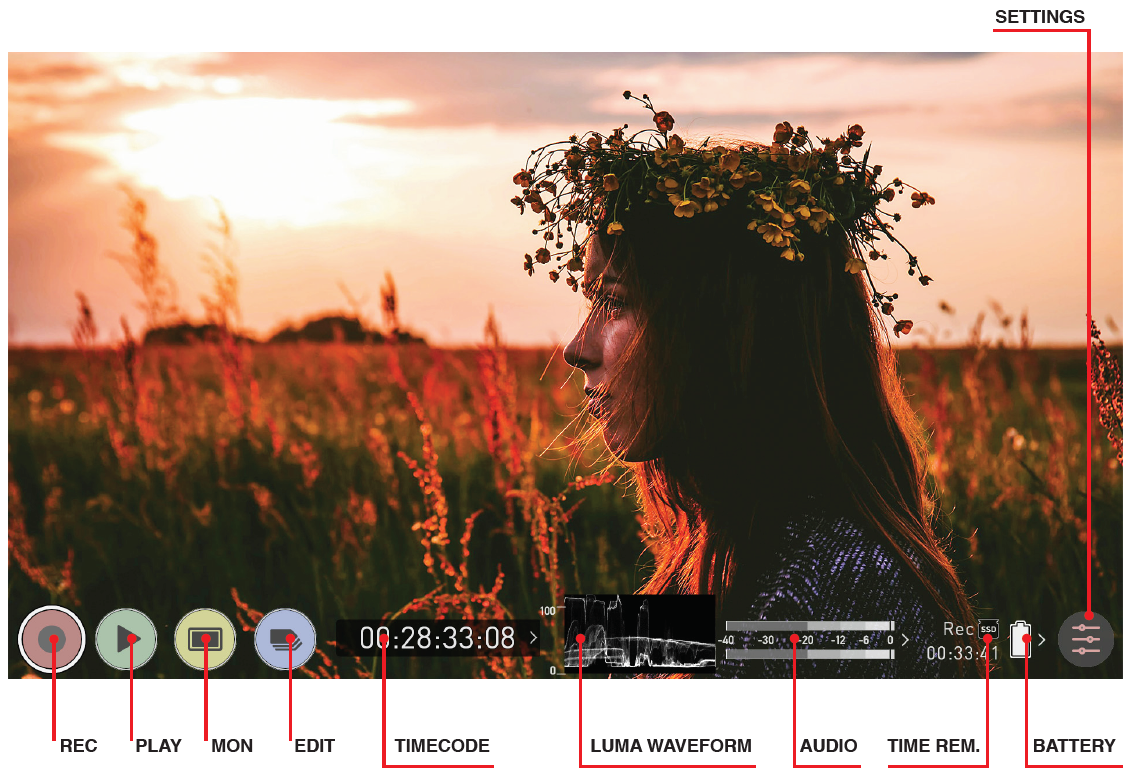Tap the battery status icon
Screen dimensions: 1134x775
click(x=1019, y=639)
